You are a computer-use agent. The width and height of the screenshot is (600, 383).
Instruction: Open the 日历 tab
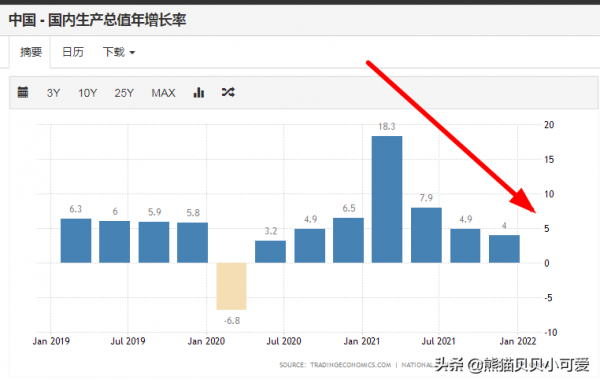pos(73,52)
